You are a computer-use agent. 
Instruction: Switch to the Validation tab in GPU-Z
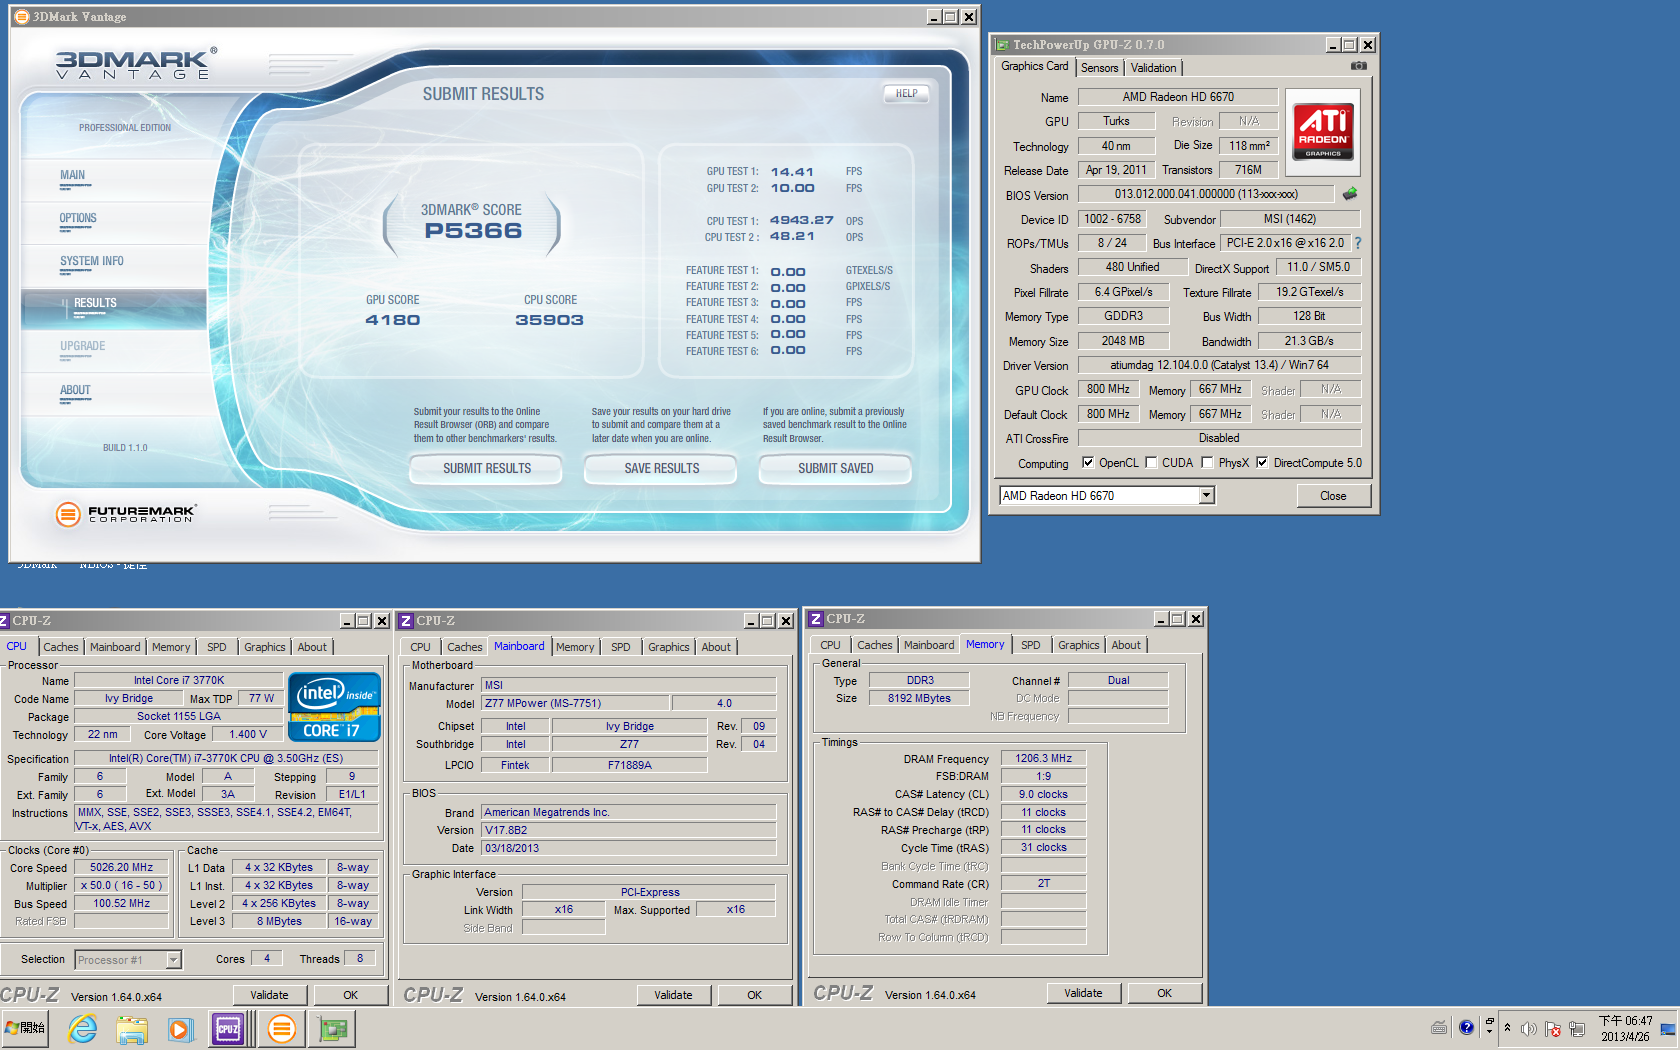click(1153, 68)
